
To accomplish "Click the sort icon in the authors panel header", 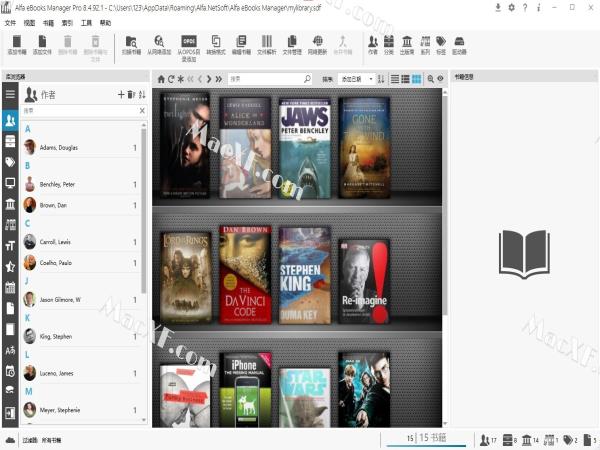I will tap(142, 95).
